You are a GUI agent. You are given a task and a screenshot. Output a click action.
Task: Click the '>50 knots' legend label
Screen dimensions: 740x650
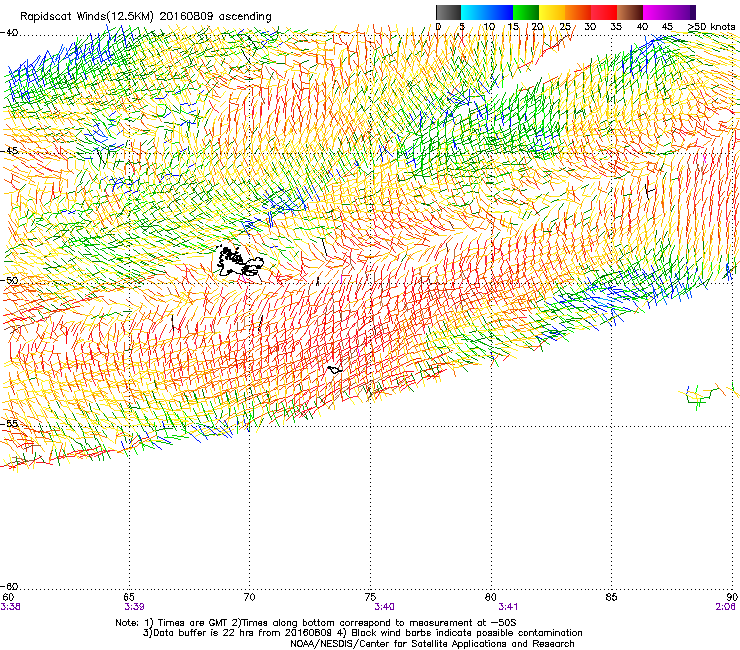[x=711, y=27]
